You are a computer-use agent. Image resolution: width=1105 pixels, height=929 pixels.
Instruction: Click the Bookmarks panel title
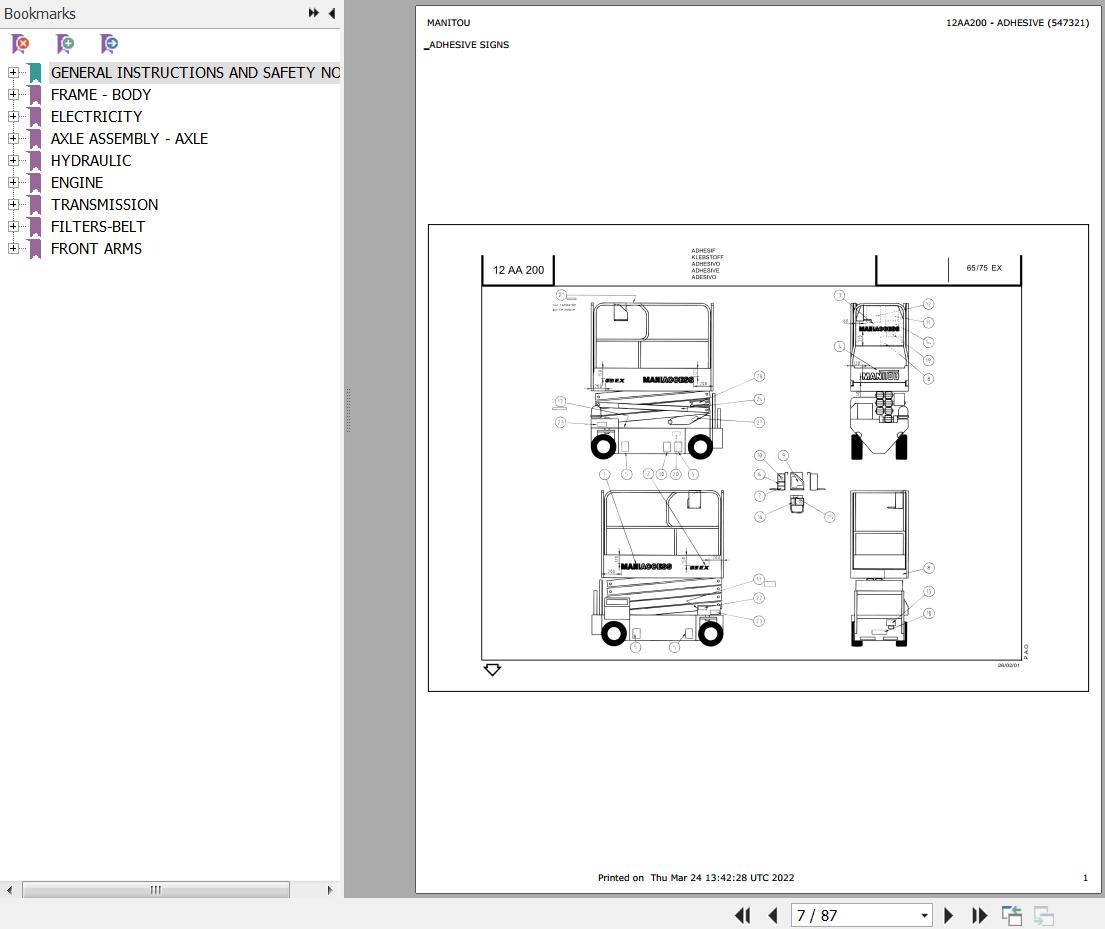click(39, 13)
